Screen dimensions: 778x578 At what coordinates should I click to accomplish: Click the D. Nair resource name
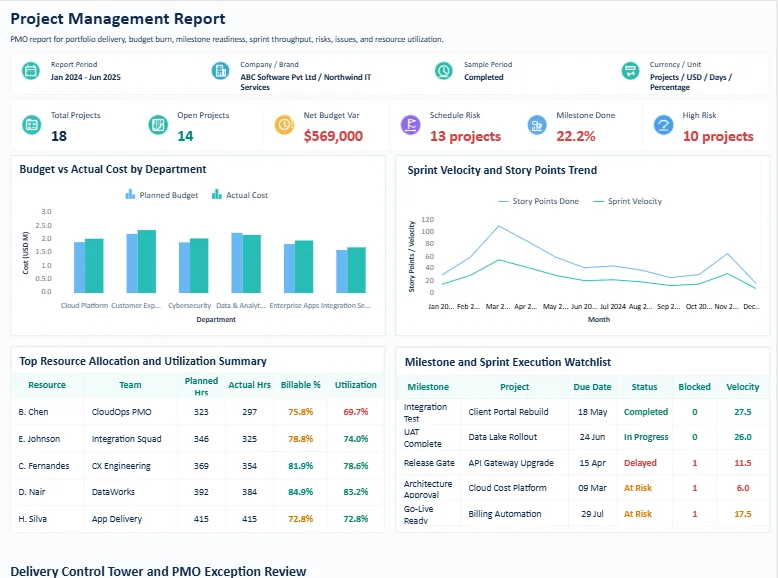click(x=32, y=492)
